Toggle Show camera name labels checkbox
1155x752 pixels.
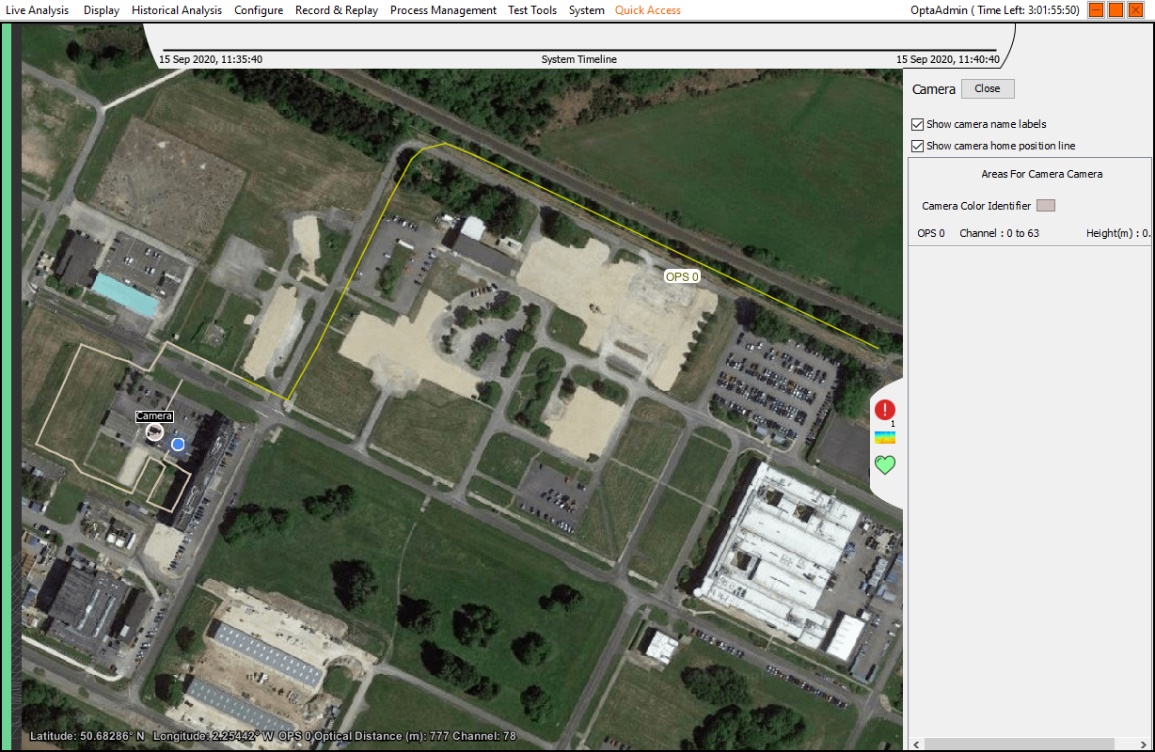coord(918,125)
